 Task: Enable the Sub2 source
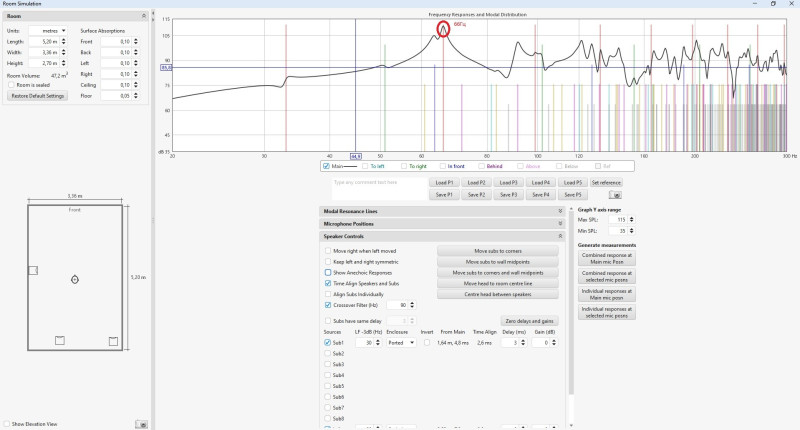point(328,353)
